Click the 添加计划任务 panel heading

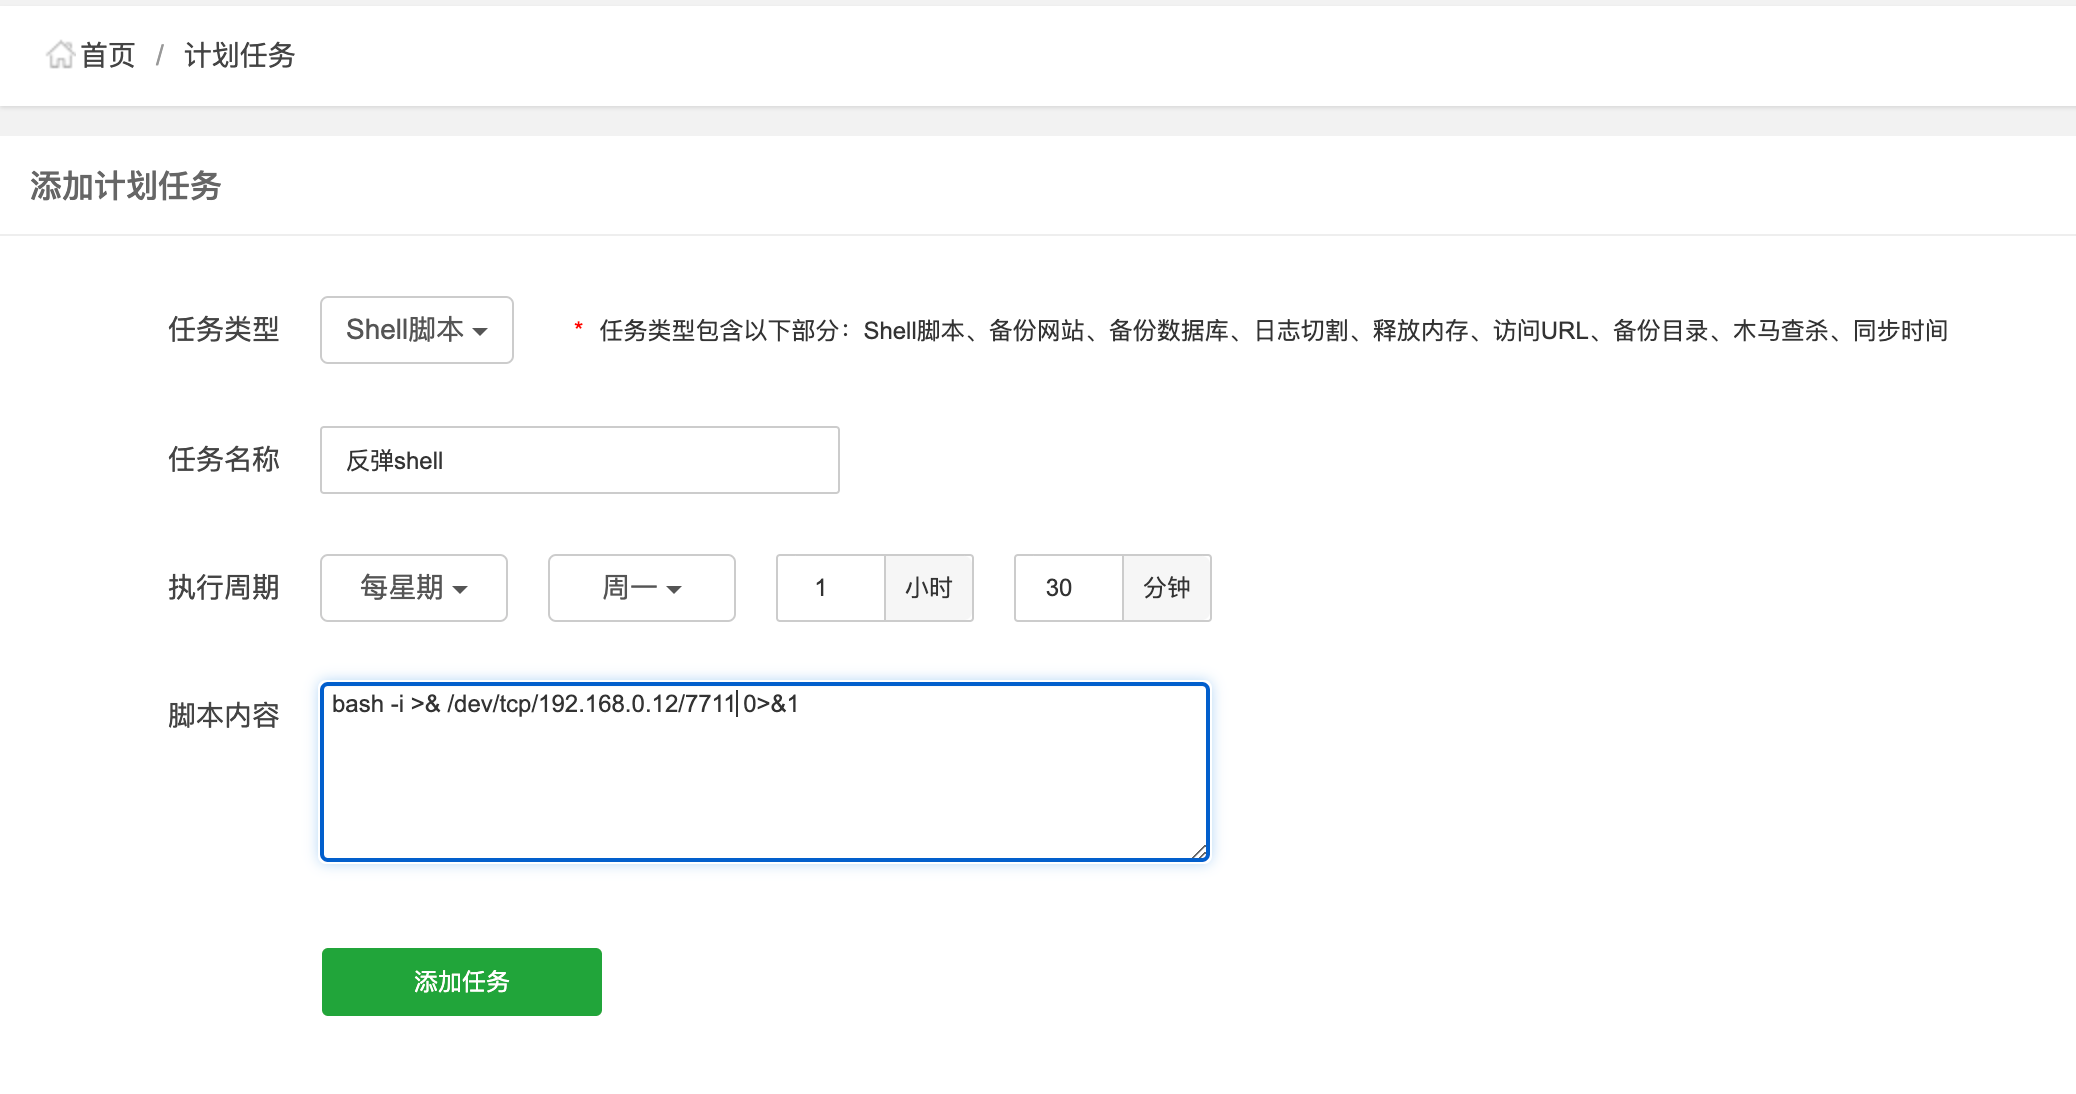[x=125, y=186]
